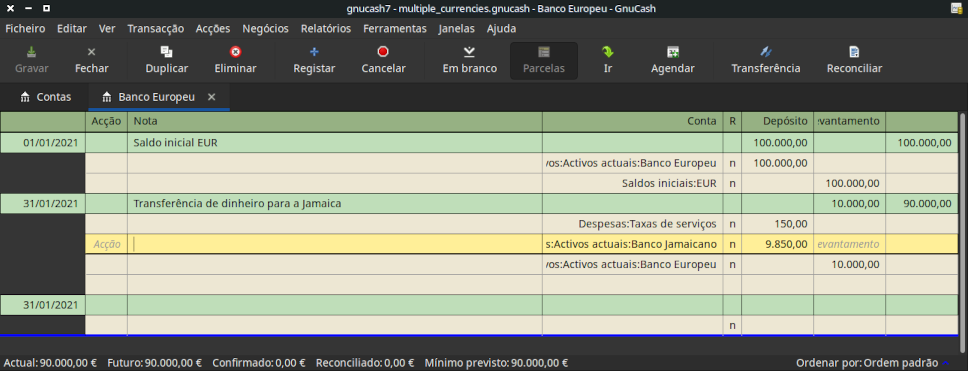Click 'Ordenar por: Ordem padrão' status text
This screenshot has width=968, height=371.
pos(867,363)
